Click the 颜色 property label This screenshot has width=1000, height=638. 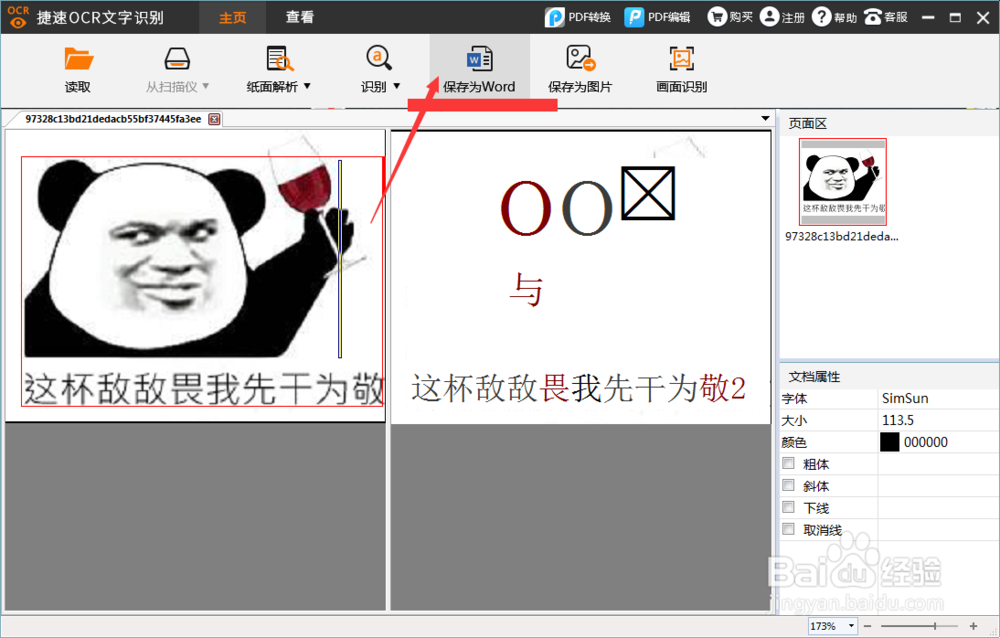tap(794, 442)
